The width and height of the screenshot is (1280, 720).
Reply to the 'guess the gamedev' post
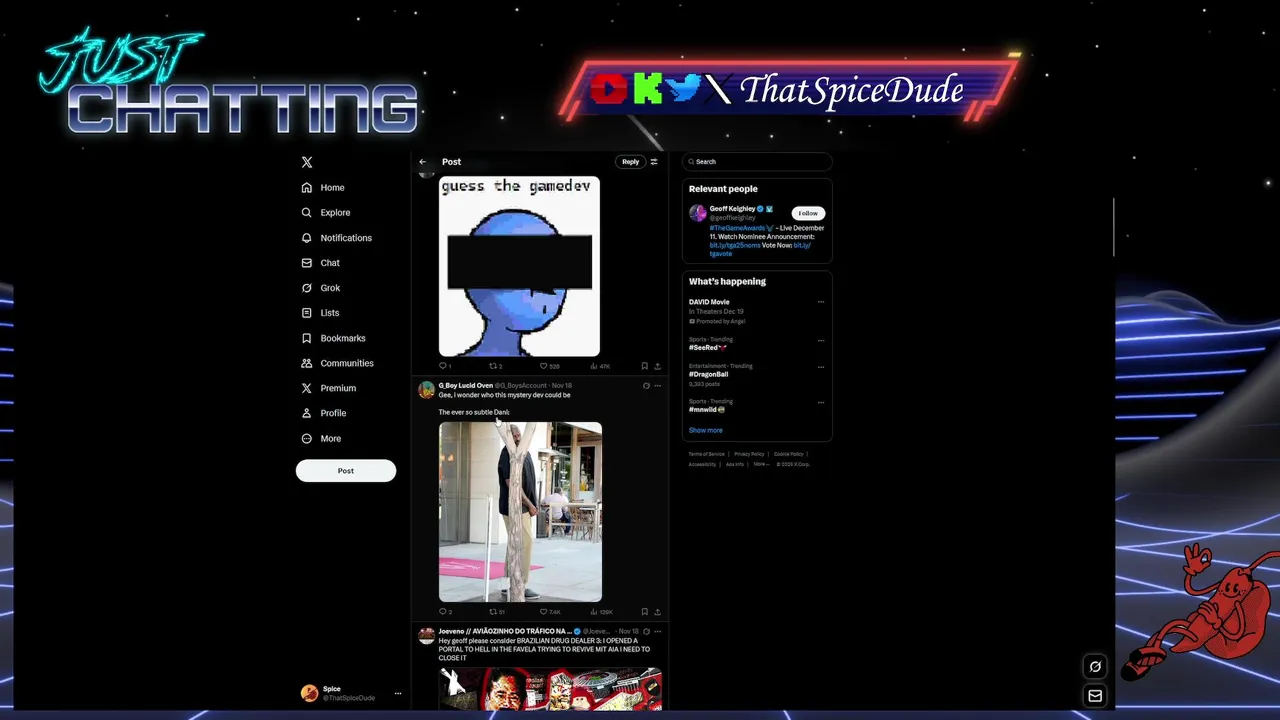pos(444,366)
